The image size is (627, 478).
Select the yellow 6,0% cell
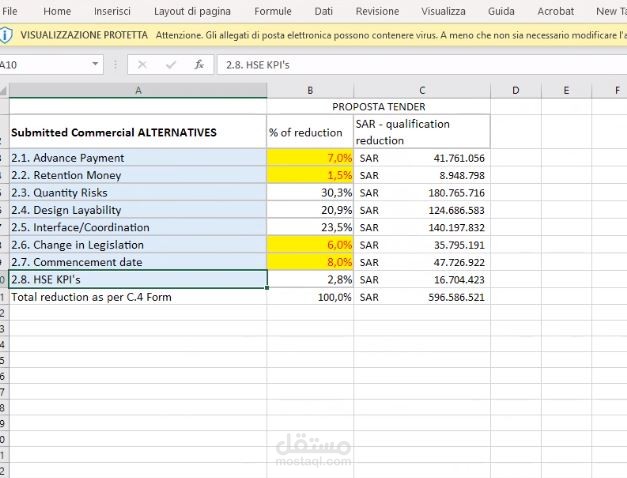pos(310,244)
